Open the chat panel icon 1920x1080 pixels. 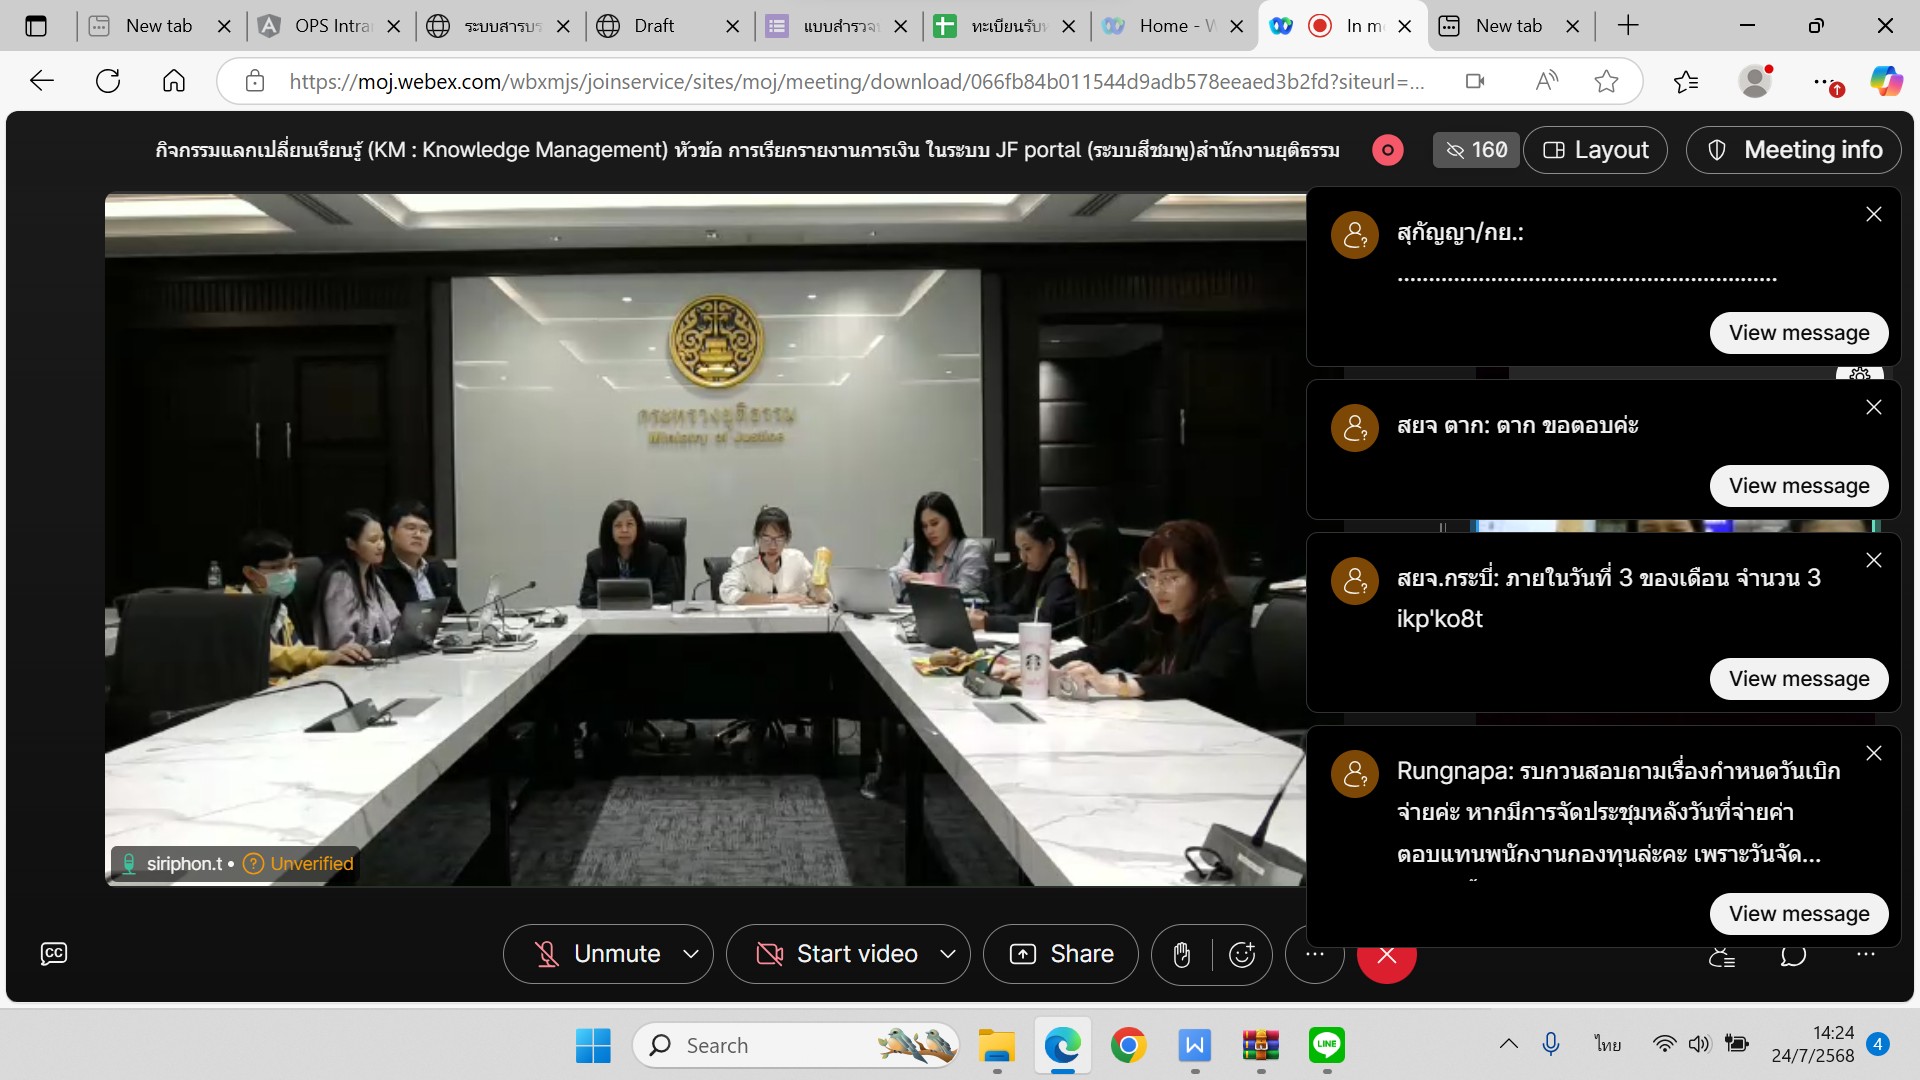[x=1793, y=957]
